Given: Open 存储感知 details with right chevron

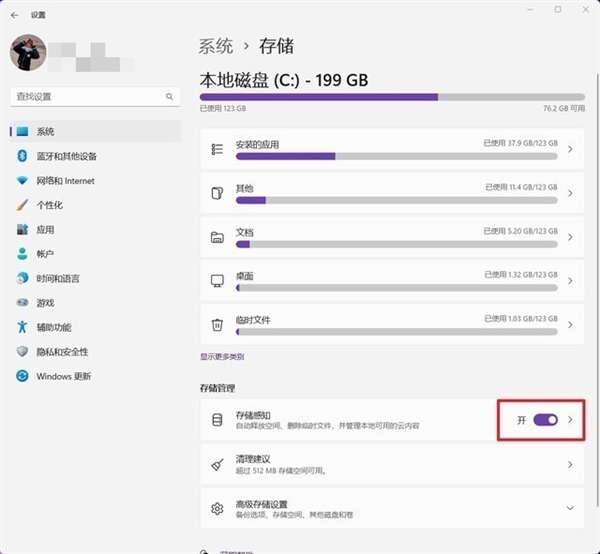Looking at the screenshot, I should click(x=571, y=420).
